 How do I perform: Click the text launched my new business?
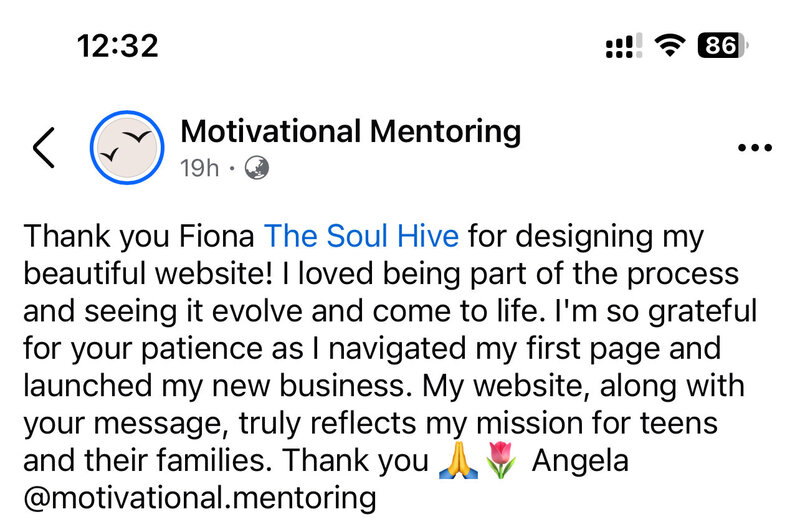pos(218,386)
